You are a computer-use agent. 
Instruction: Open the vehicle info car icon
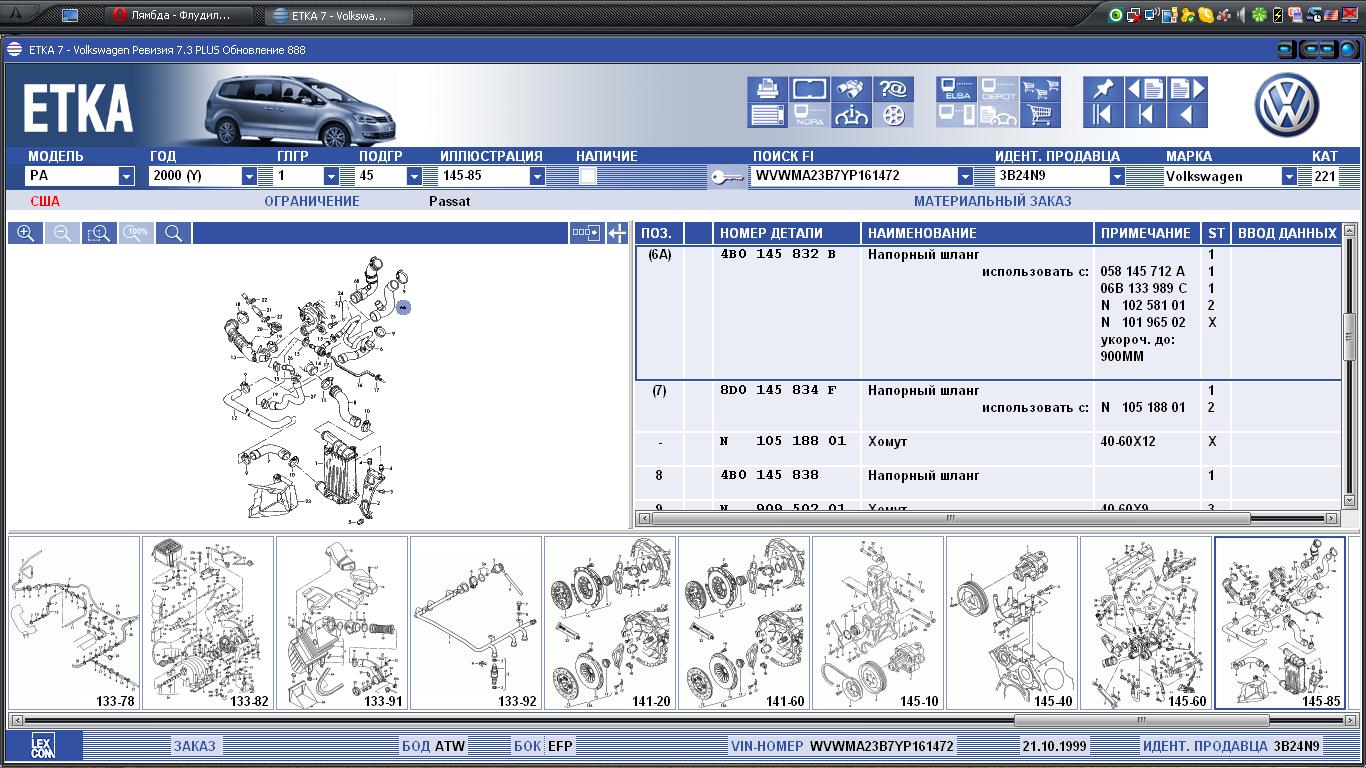coord(851,115)
